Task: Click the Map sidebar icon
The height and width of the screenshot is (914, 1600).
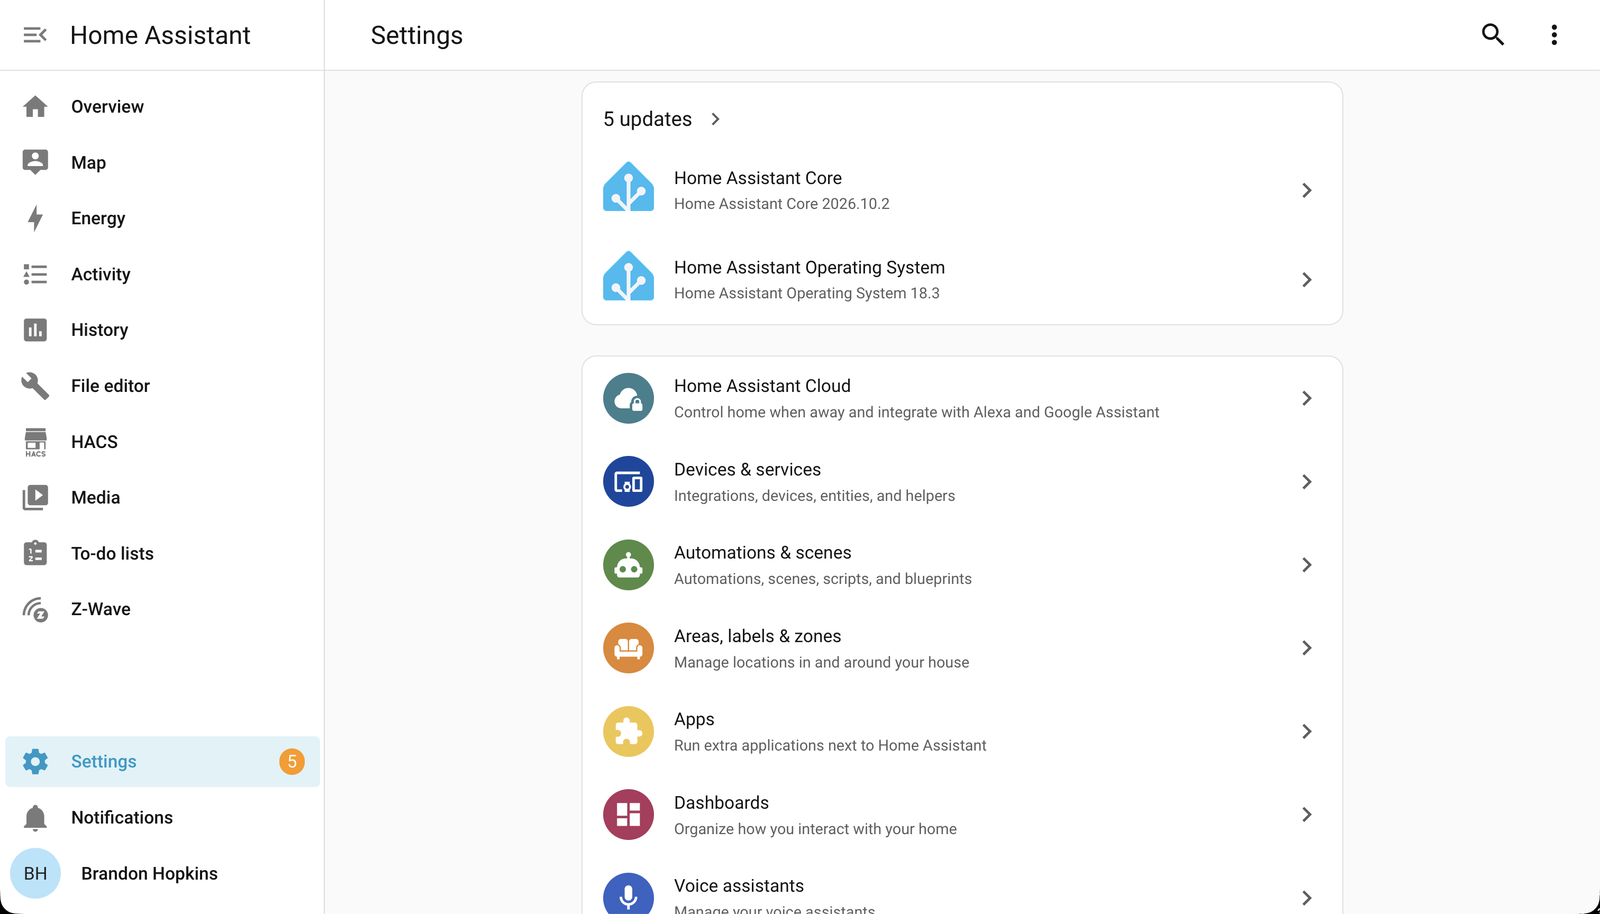Action: point(35,162)
